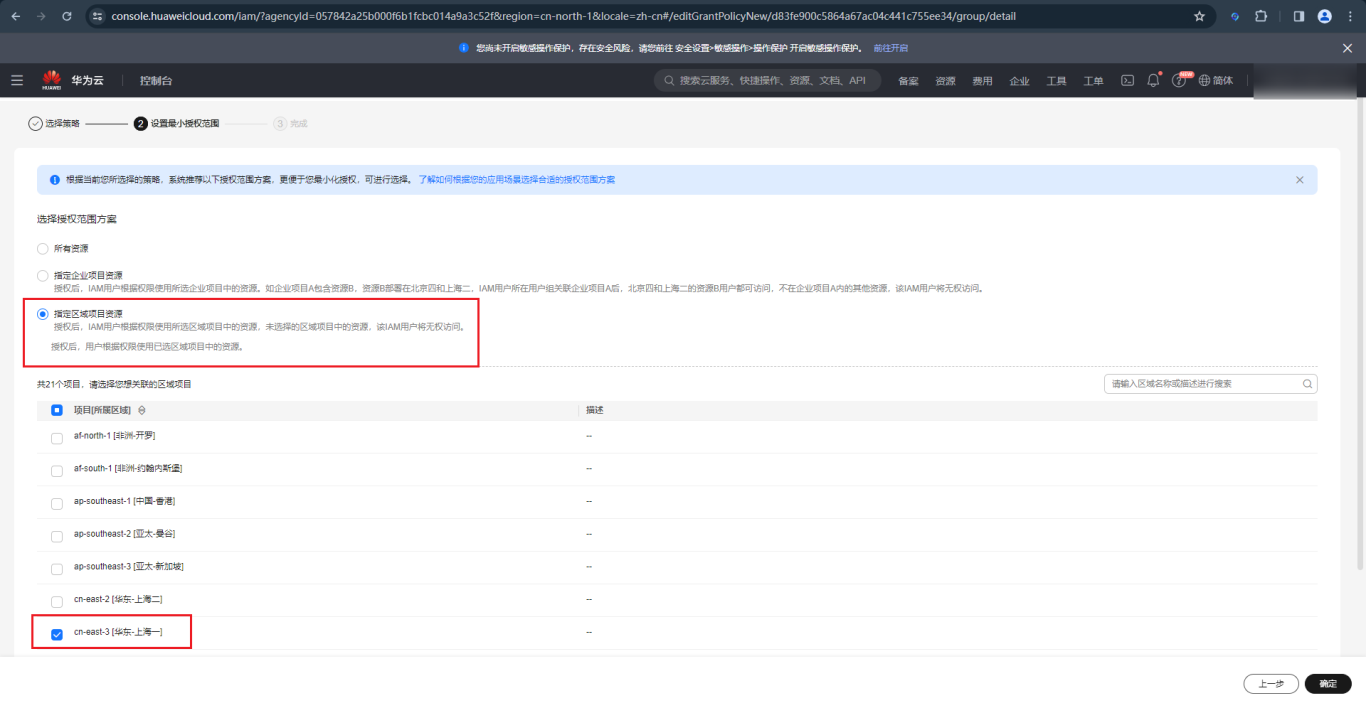Click the region search magnifier icon
The image size is (1366, 708).
click(x=1307, y=384)
